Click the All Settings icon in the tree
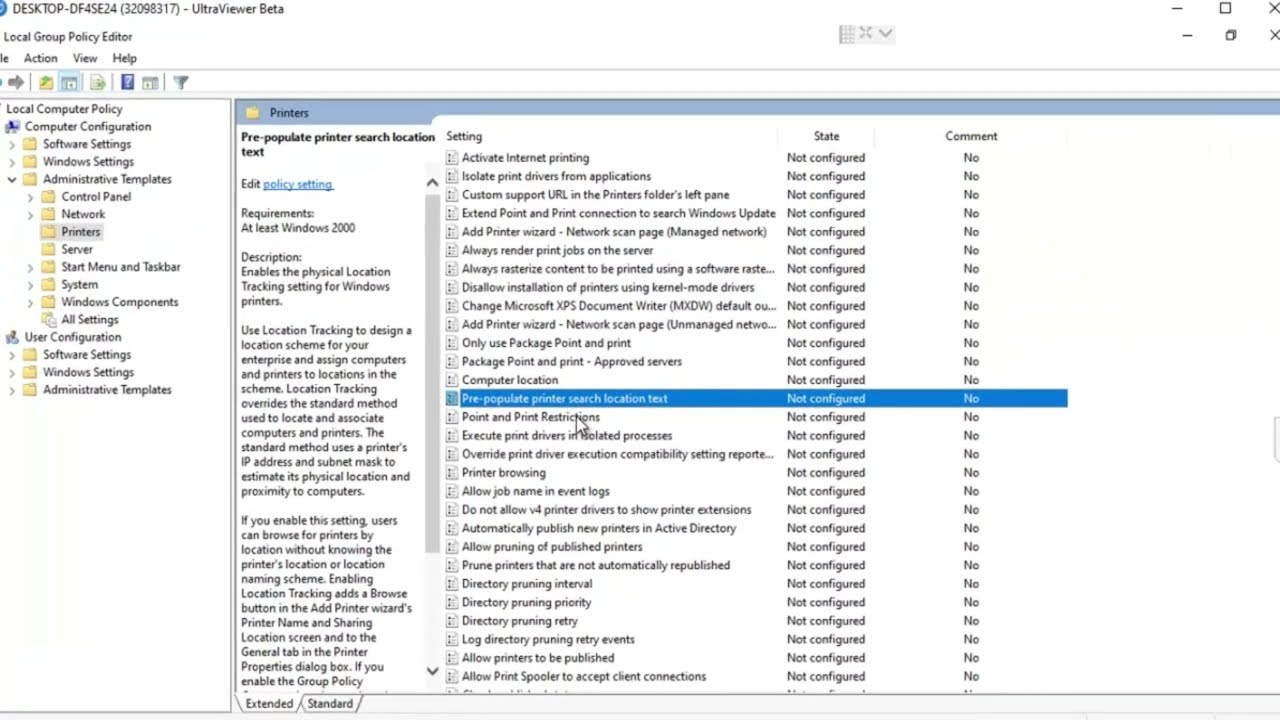 48,320
